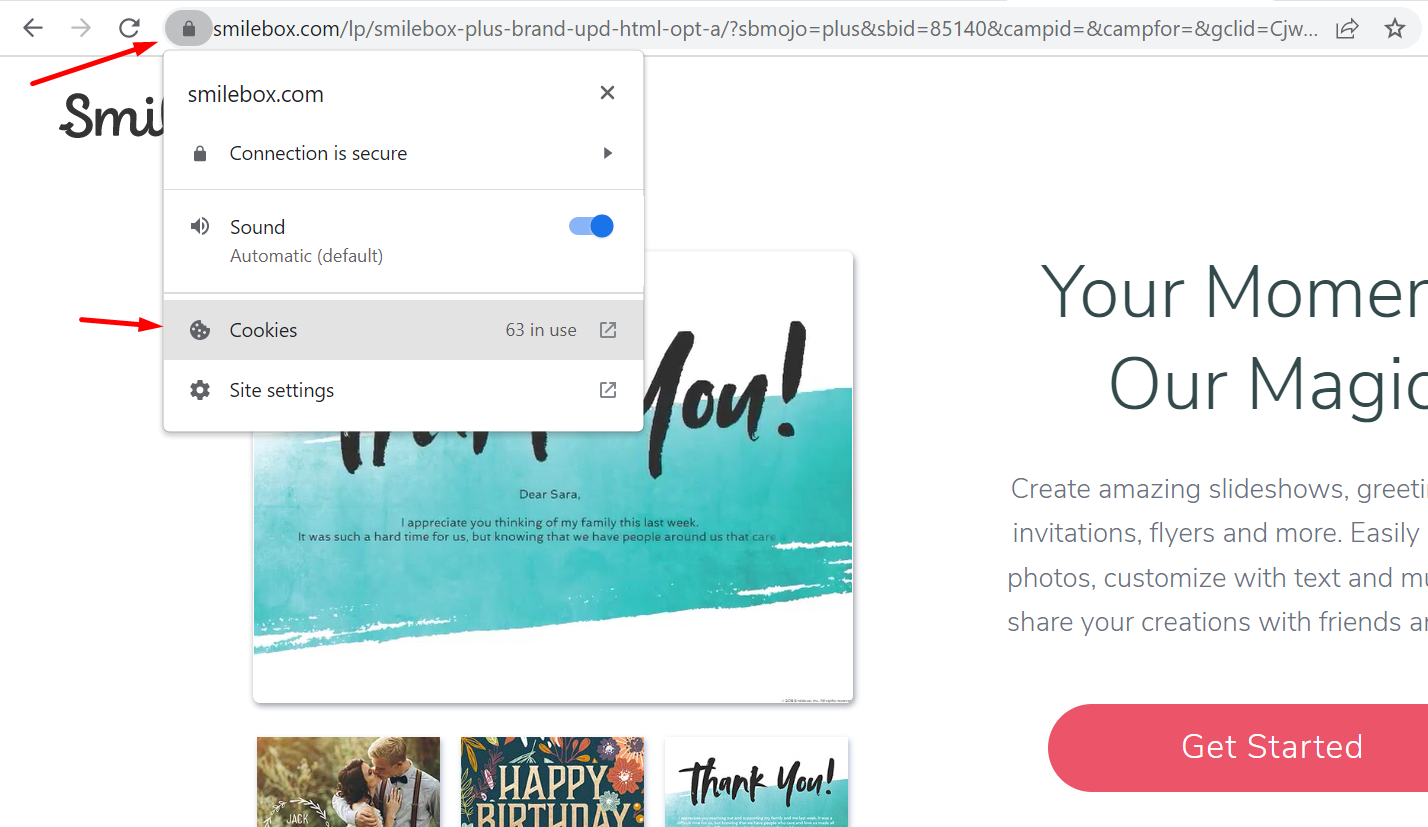Open Site settings external link icon
Viewport: 1428px width, 827px height.
click(607, 390)
